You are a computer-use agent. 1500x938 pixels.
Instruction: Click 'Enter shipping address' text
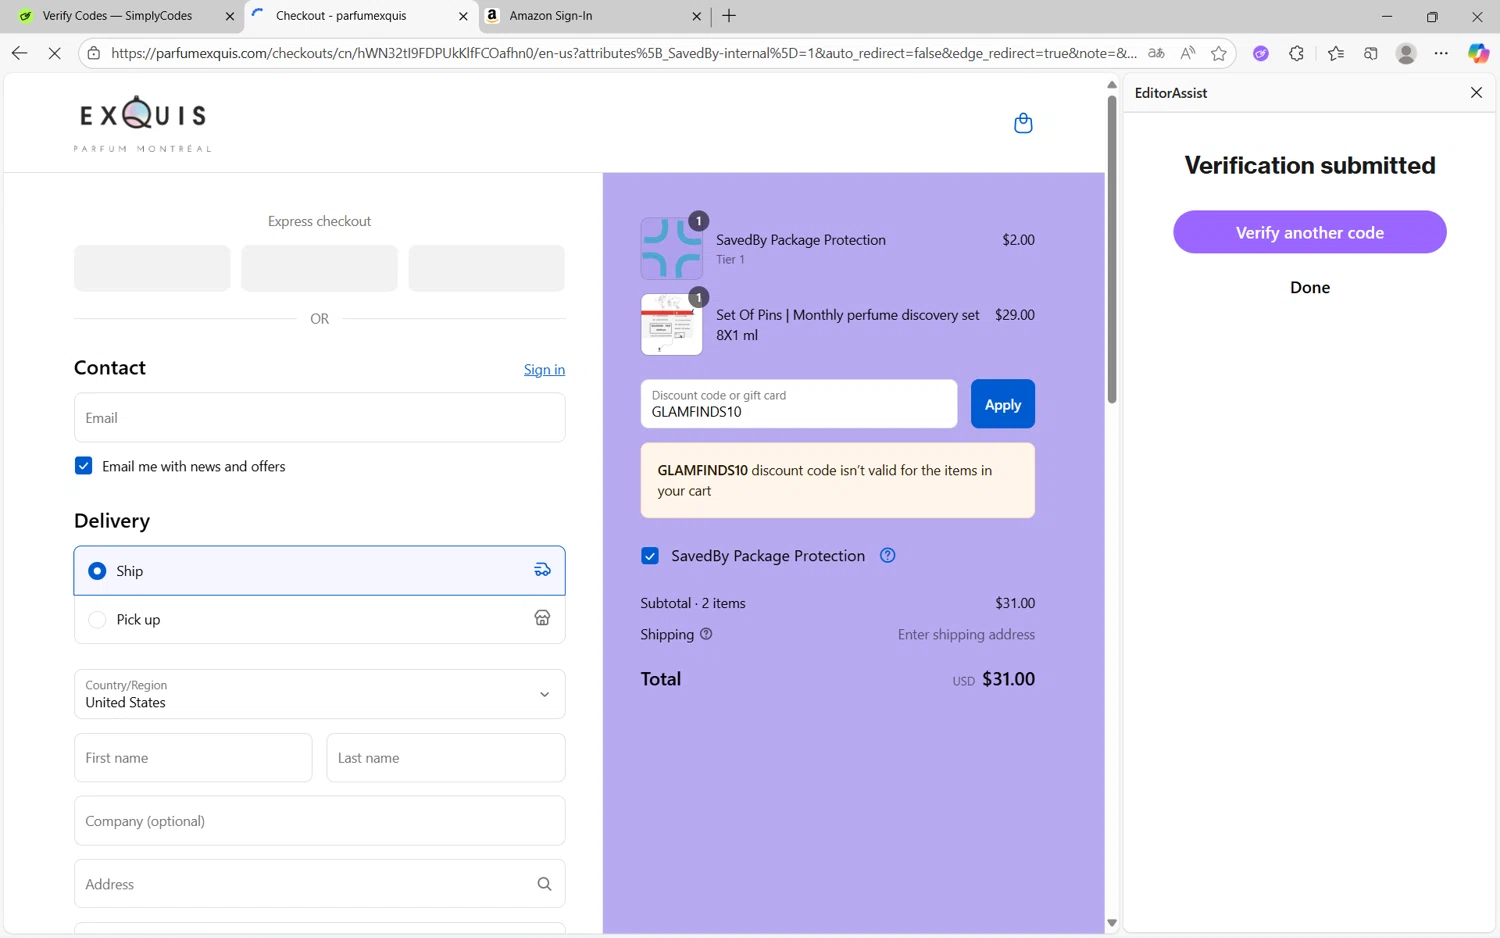click(x=966, y=634)
